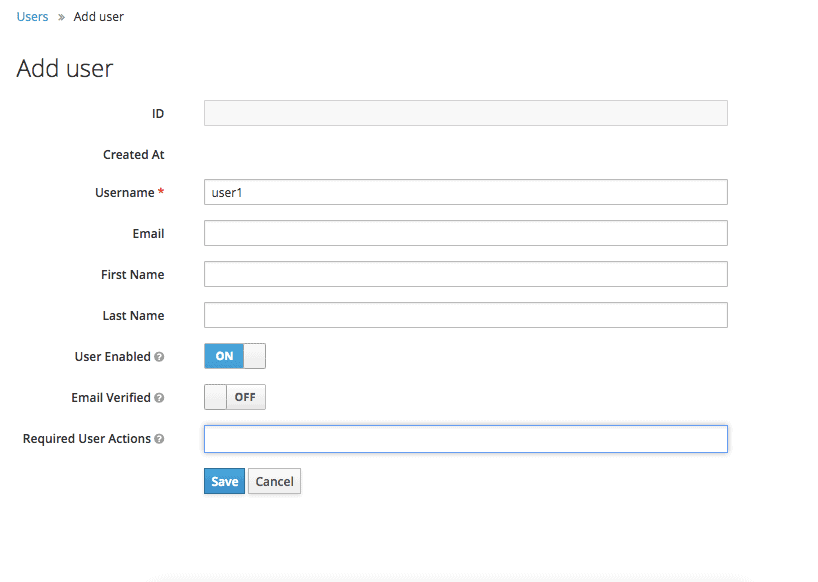Viewport: 818px width, 582px height.
Task: Save the new user
Action: point(224,481)
